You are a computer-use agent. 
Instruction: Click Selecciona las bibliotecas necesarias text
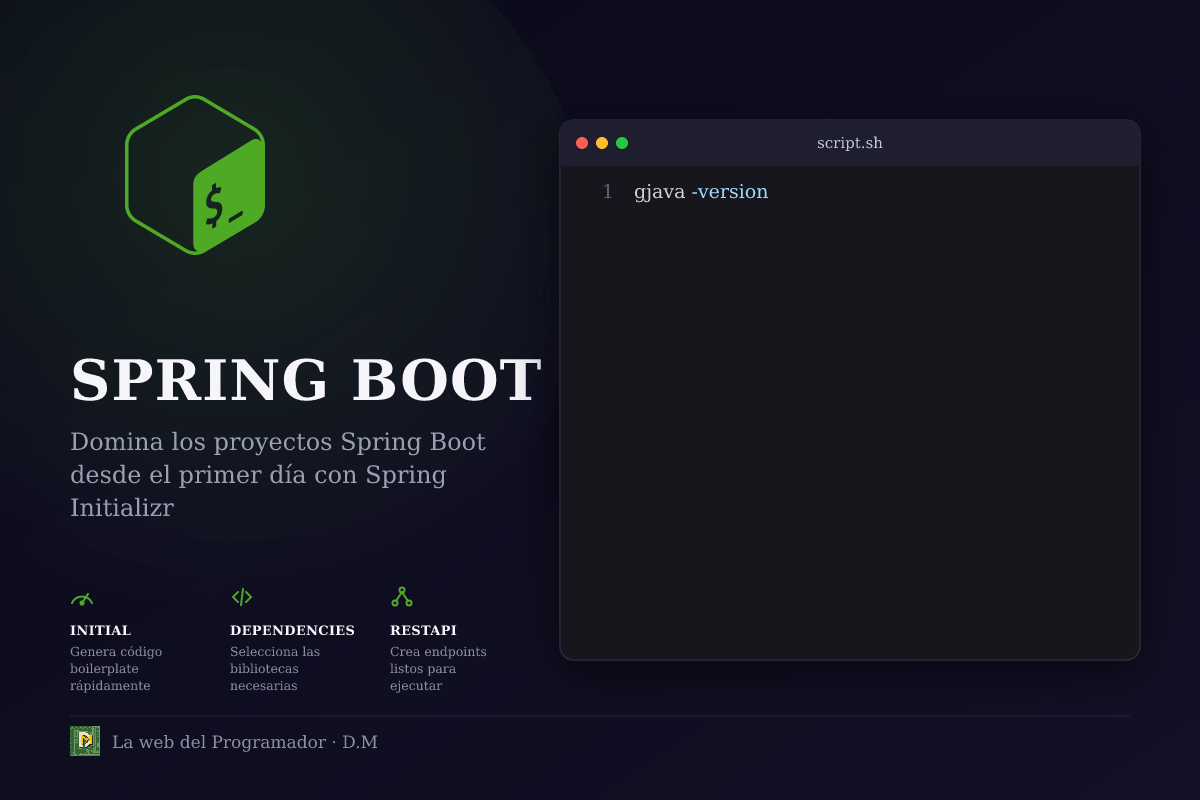coord(275,669)
